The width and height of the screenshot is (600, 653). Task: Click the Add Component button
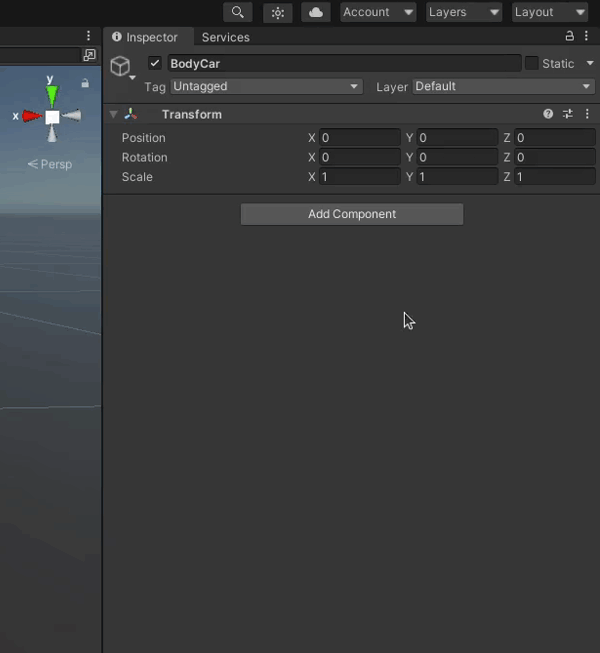[x=352, y=214]
